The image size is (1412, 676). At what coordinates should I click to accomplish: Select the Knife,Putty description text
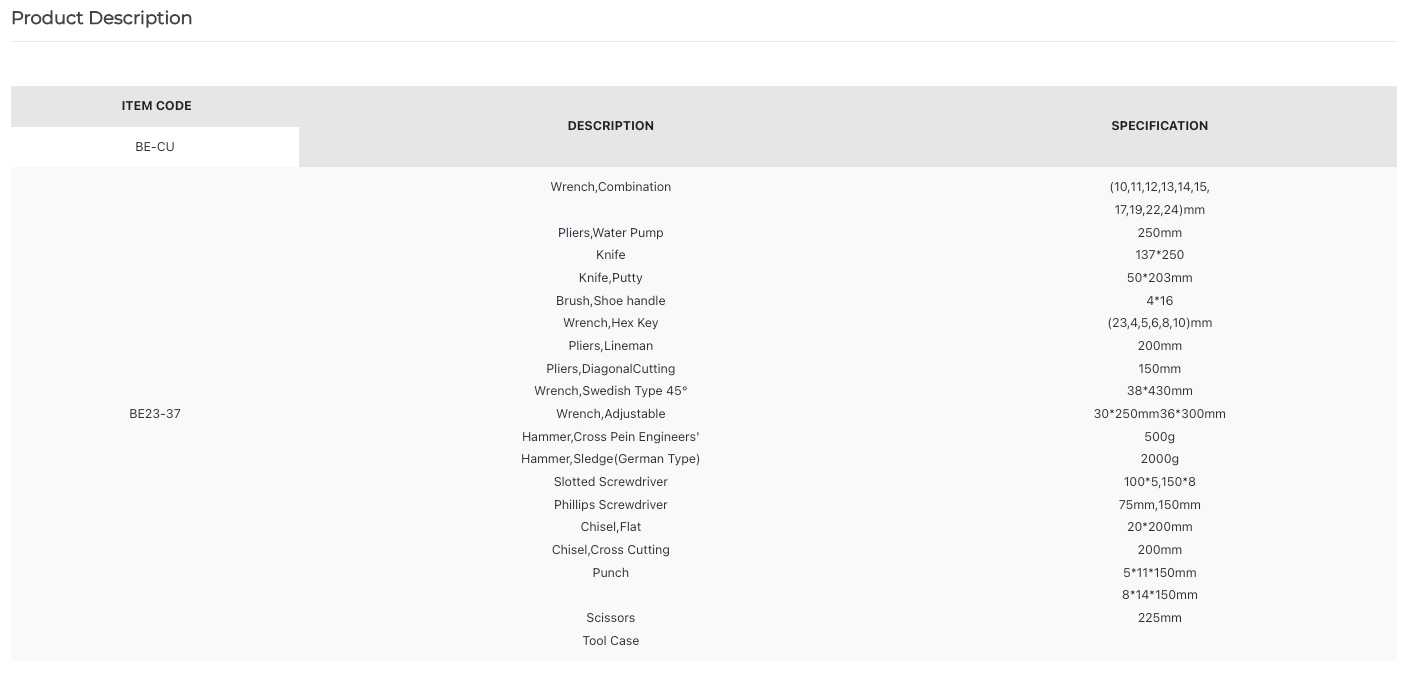coord(610,278)
